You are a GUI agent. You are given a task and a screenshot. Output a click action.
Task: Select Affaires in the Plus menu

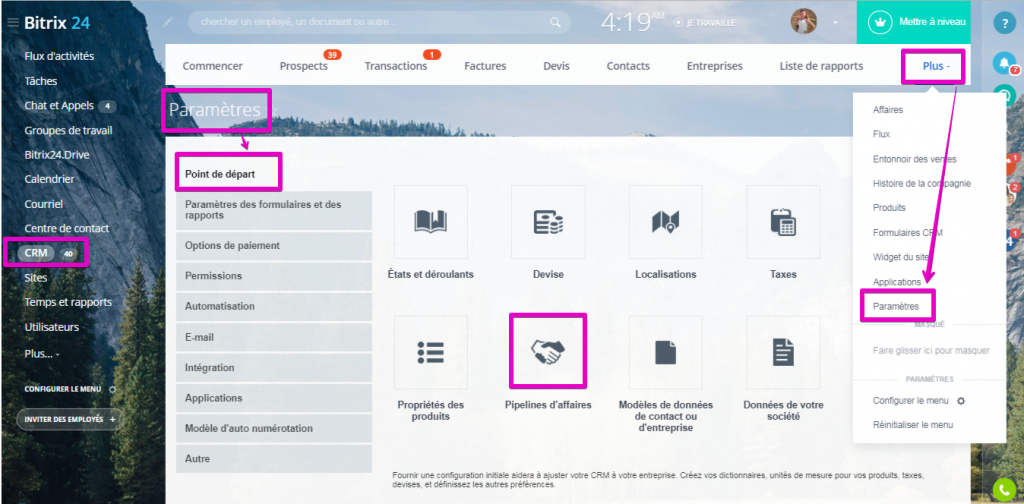click(888, 110)
